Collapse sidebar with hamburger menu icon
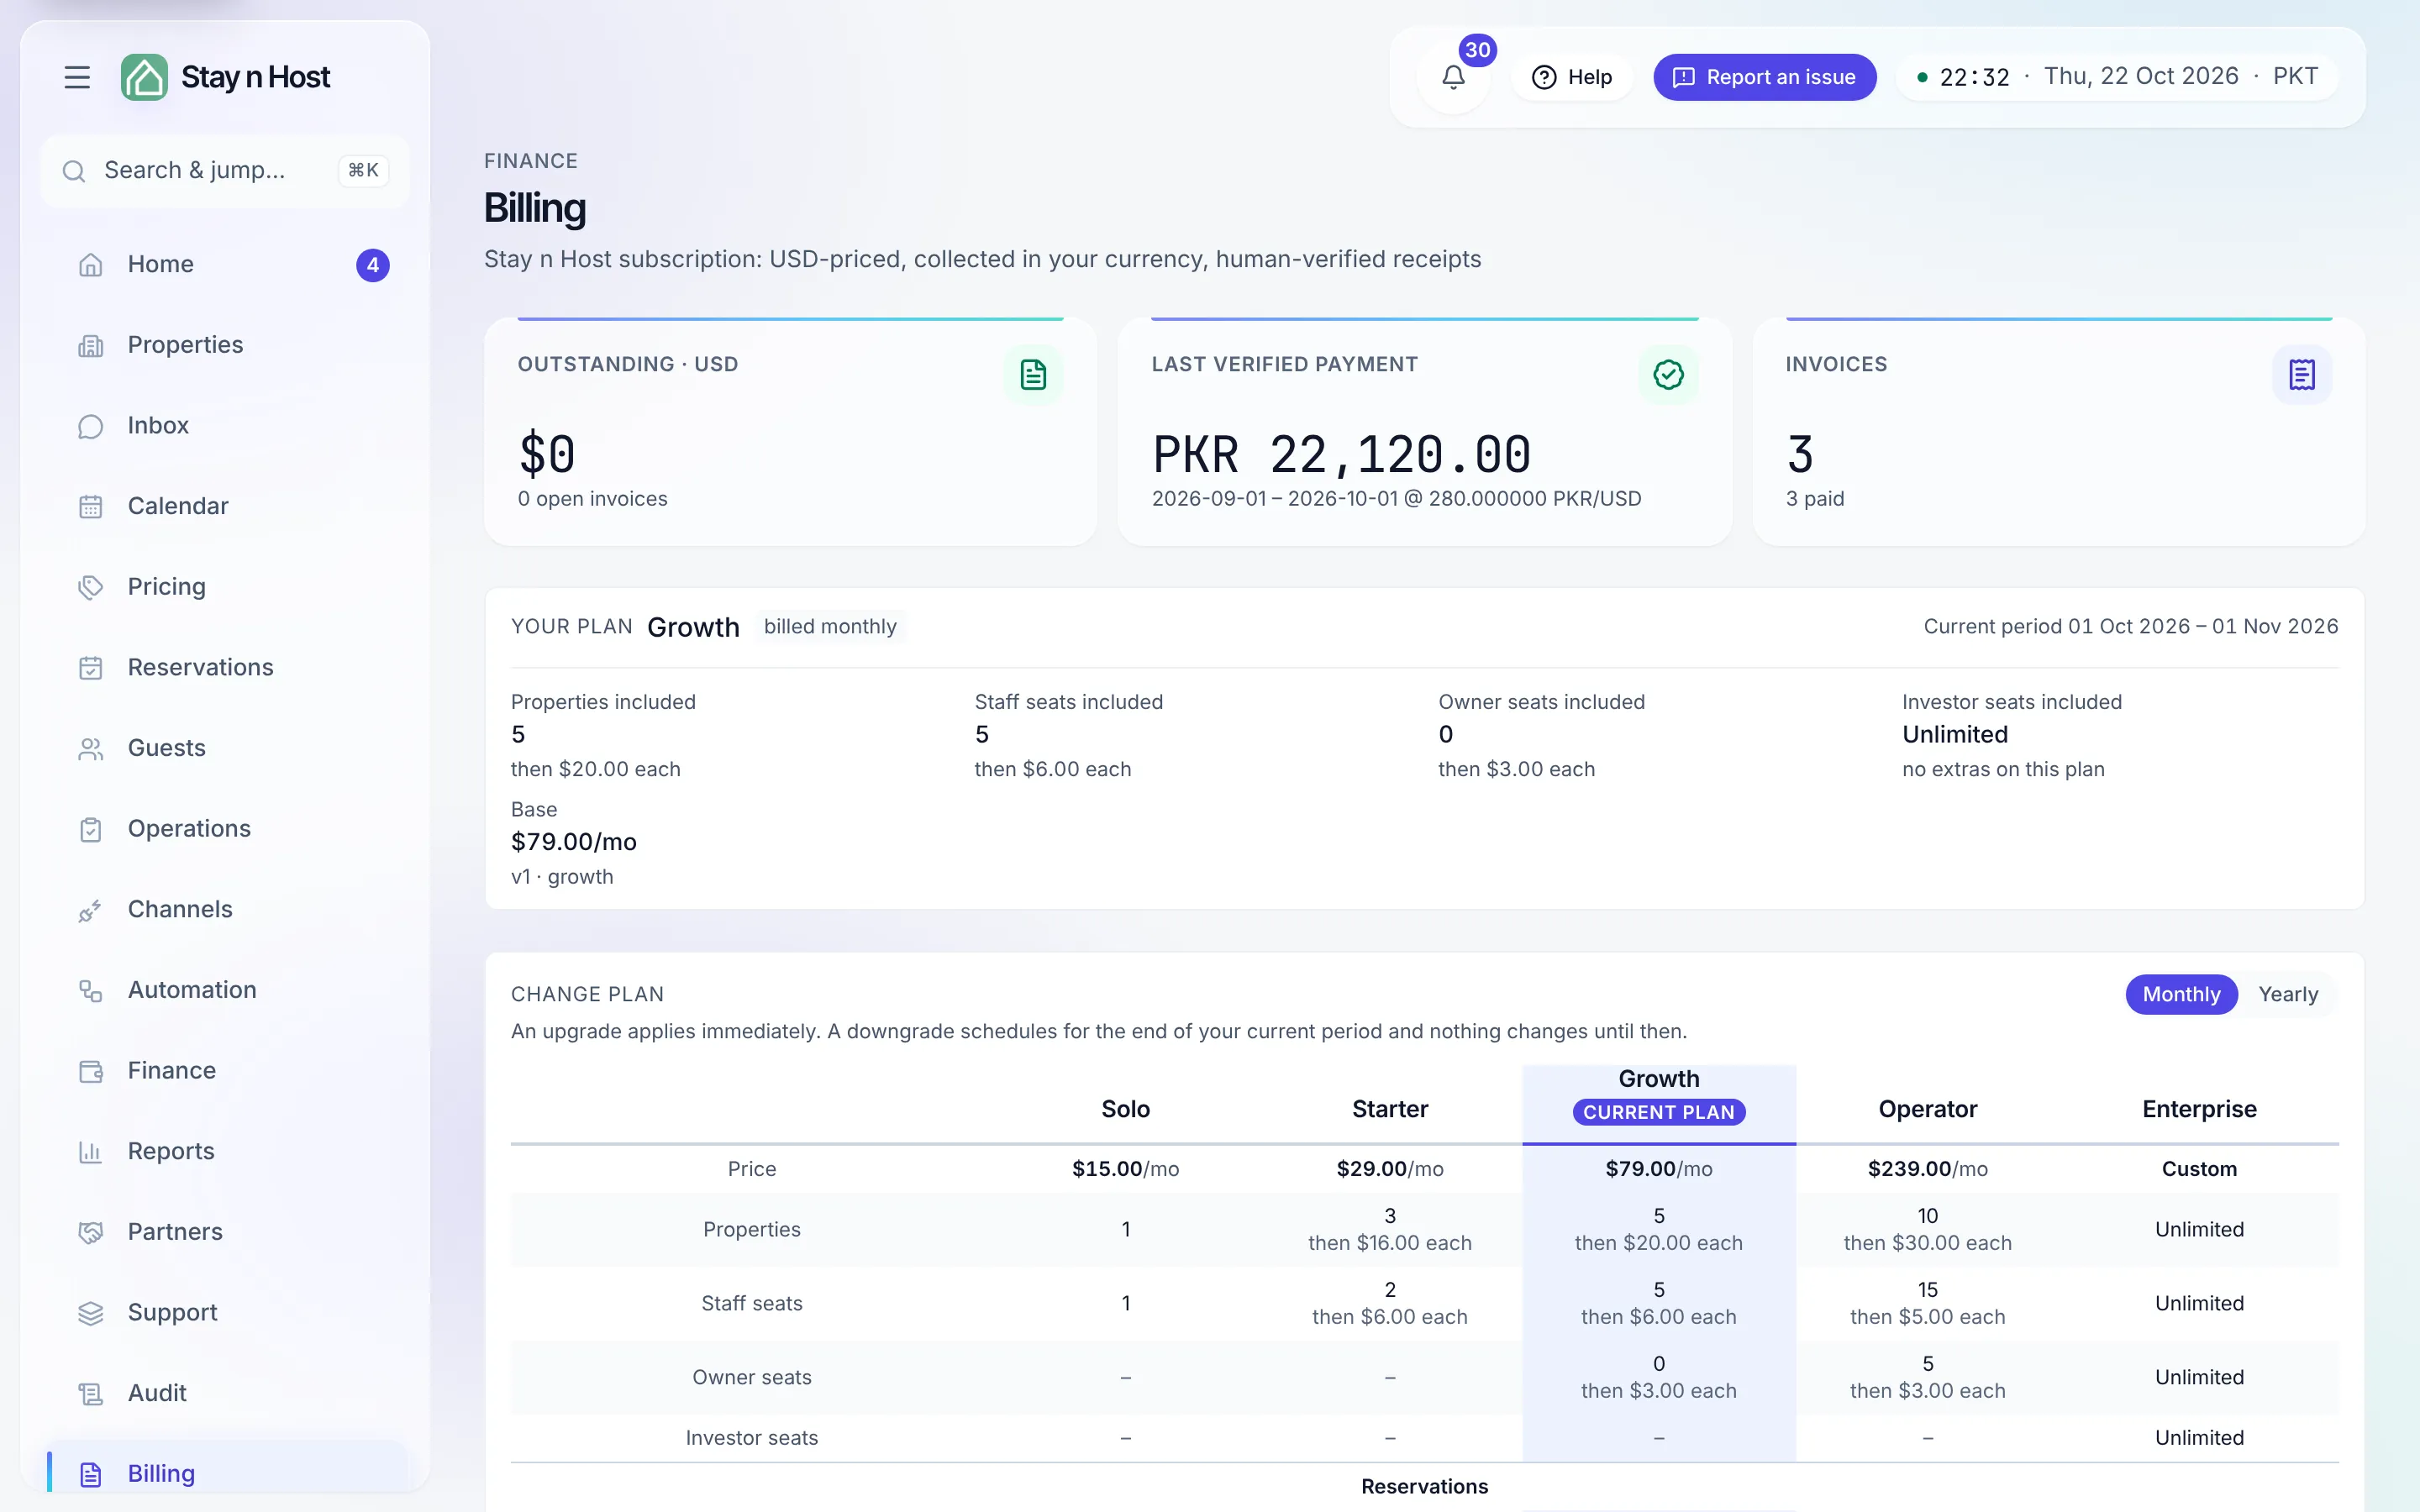The width and height of the screenshot is (2420, 1512). [x=77, y=77]
